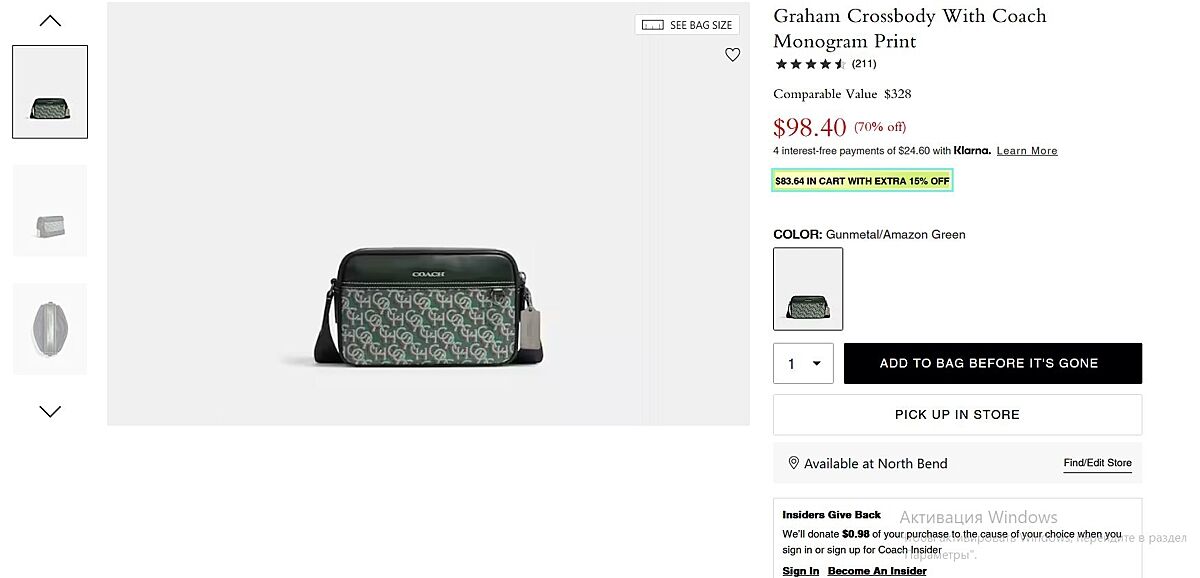Select Gunmetal/Amazon Green color swatch
Viewport: 1200px width, 578px height.
point(808,289)
